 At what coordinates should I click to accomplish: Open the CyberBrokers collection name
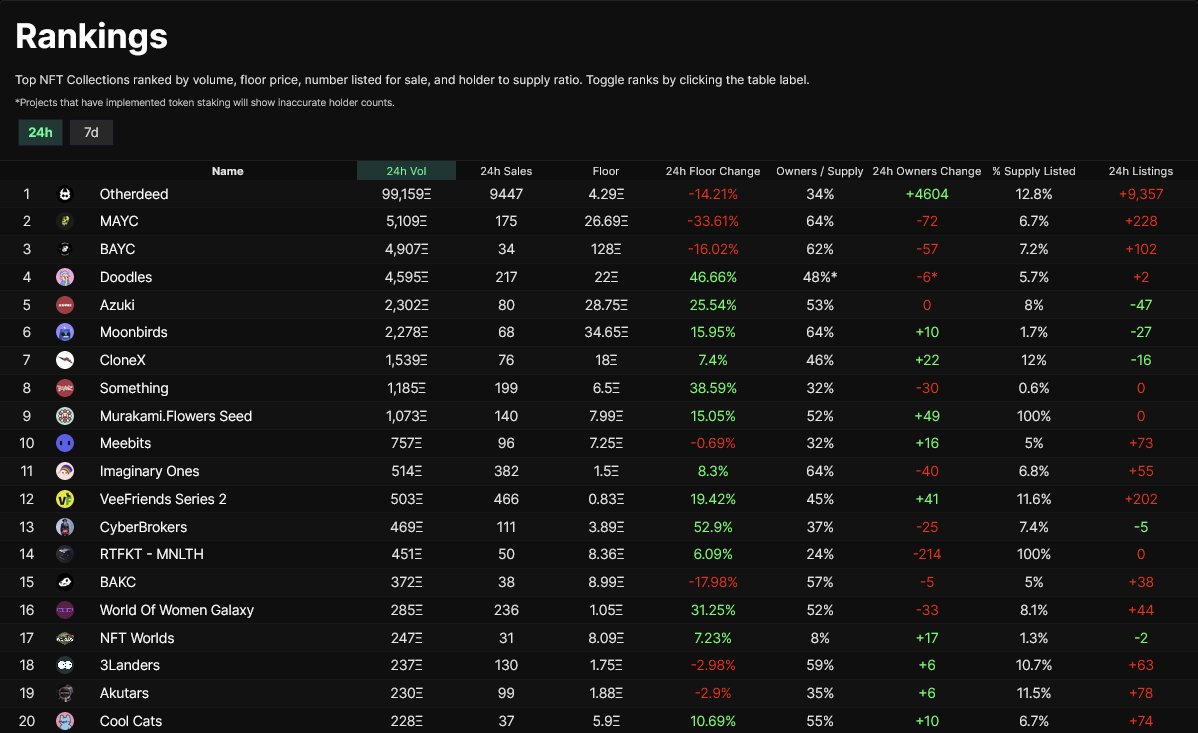click(143, 527)
